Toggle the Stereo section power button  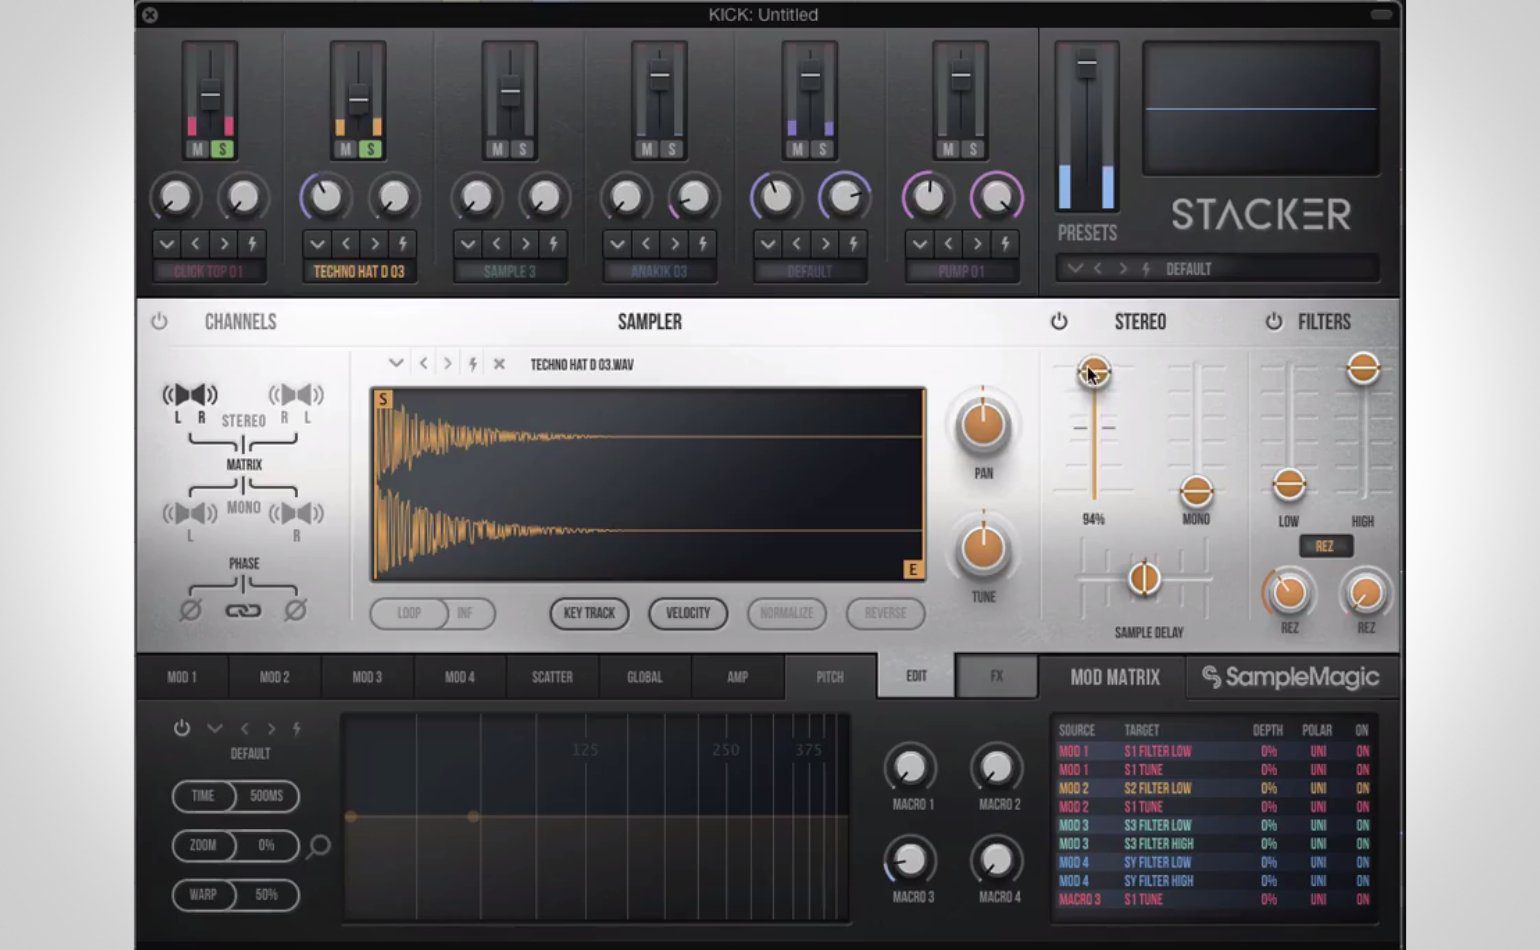point(1059,322)
